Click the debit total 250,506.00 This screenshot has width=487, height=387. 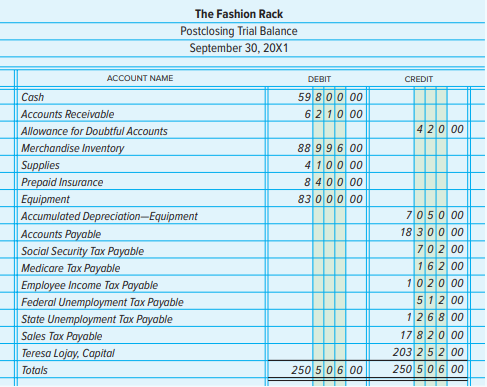click(x=327, y=370)
